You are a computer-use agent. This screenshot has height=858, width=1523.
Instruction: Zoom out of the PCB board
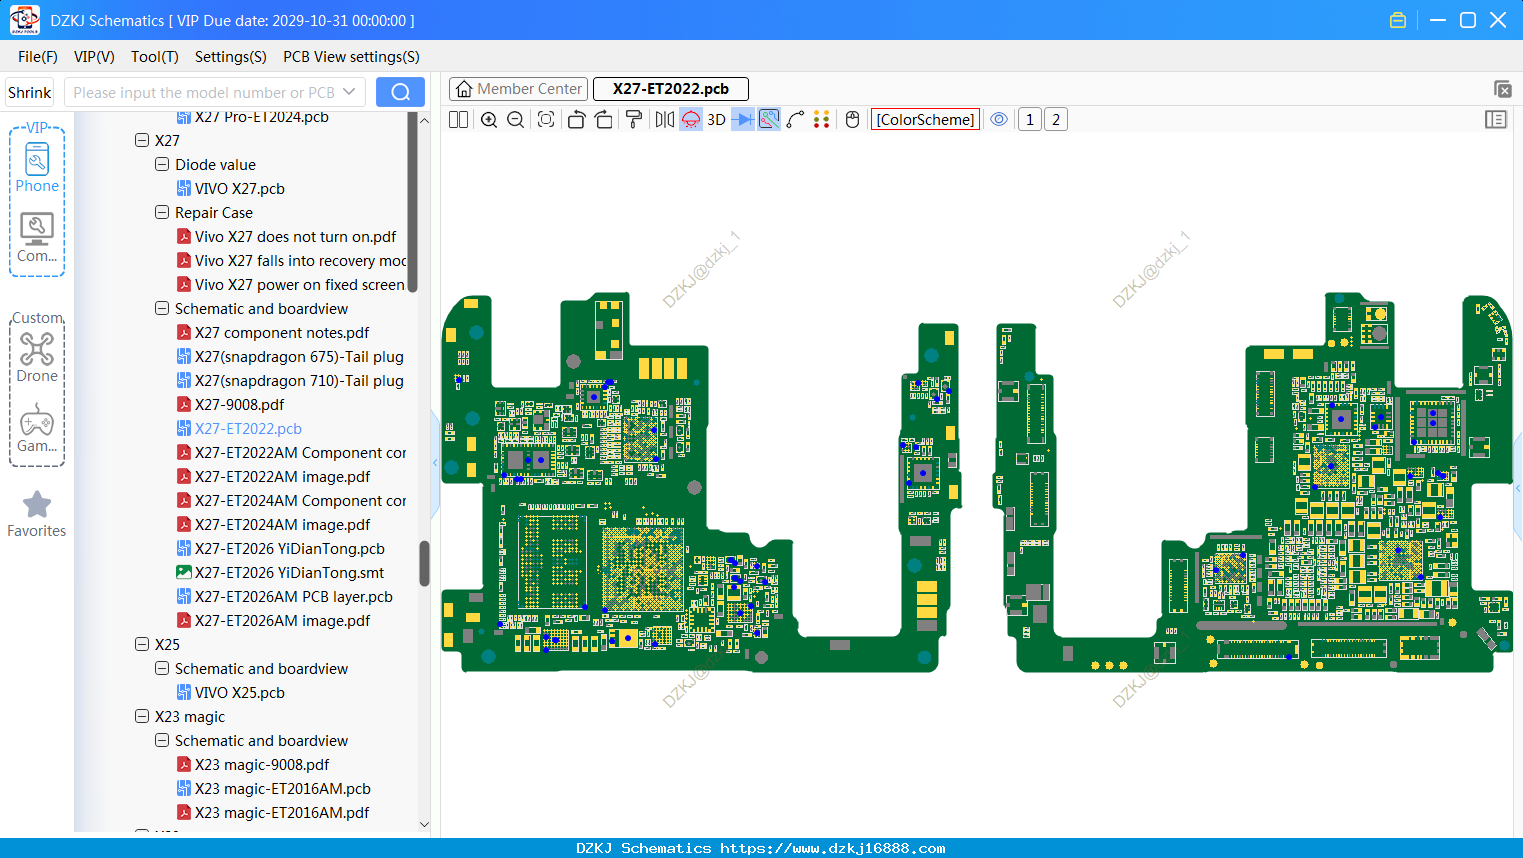[x=516, y=120]
